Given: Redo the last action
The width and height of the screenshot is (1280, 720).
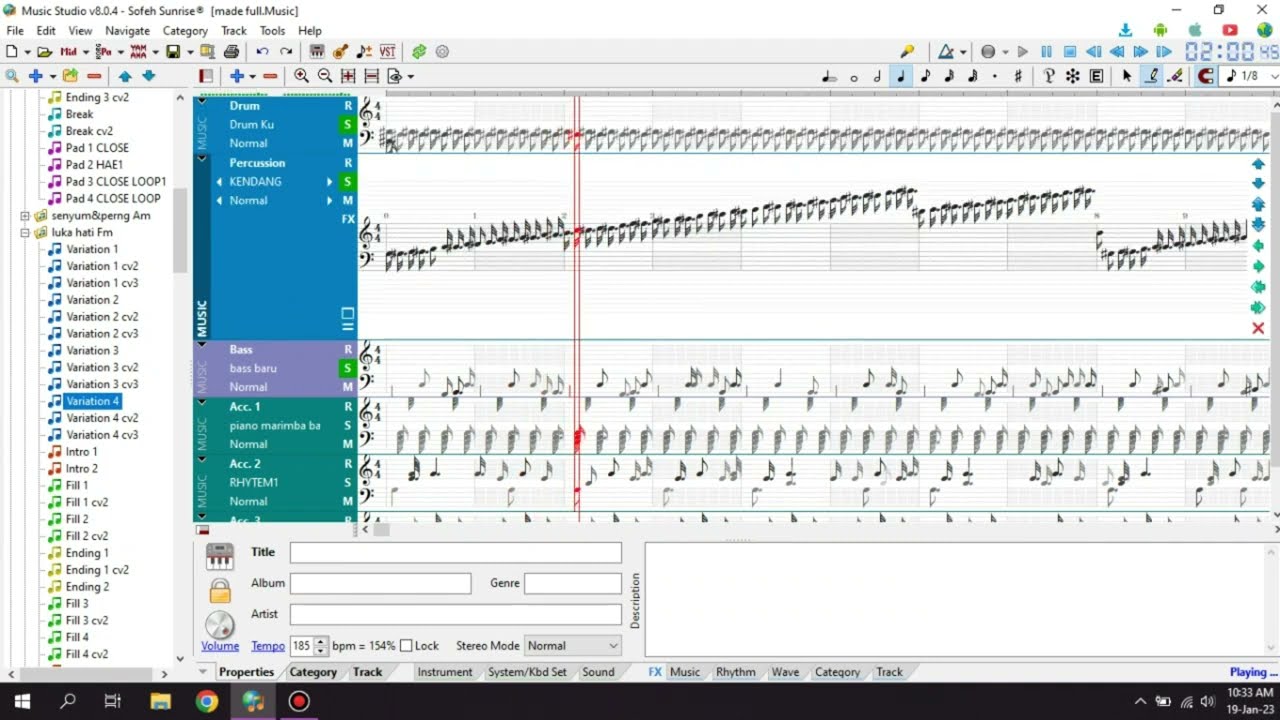Looking at the screenshot, I should point(286,51).
